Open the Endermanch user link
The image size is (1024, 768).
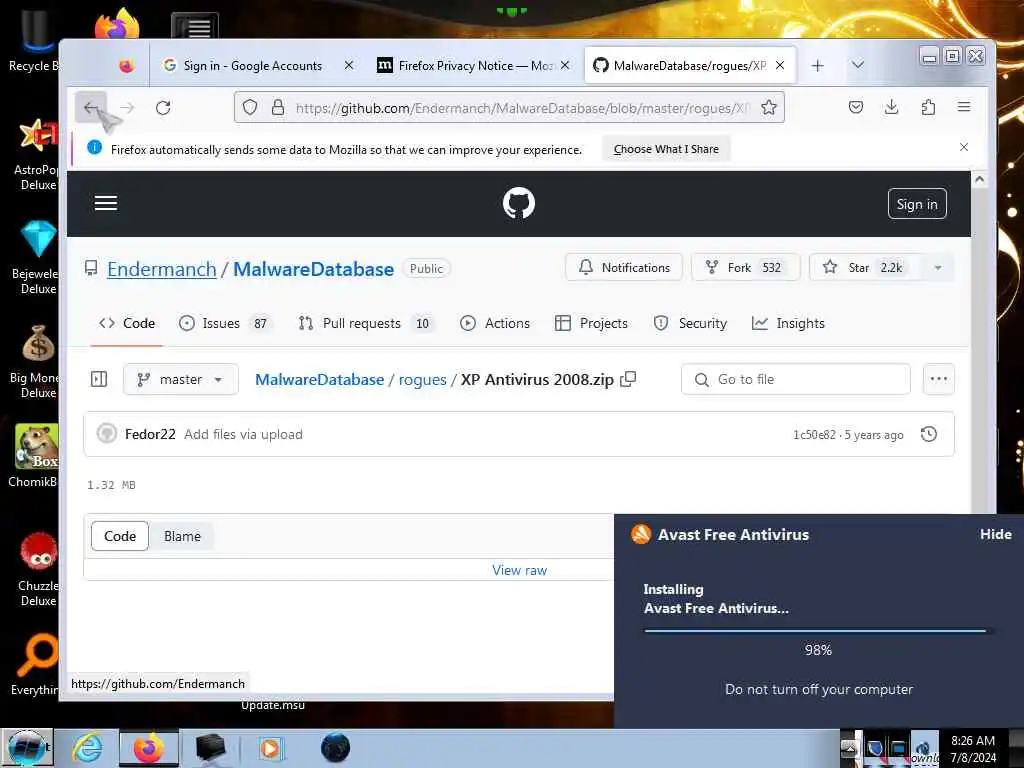pyautogui.click(x=161, y=269)
